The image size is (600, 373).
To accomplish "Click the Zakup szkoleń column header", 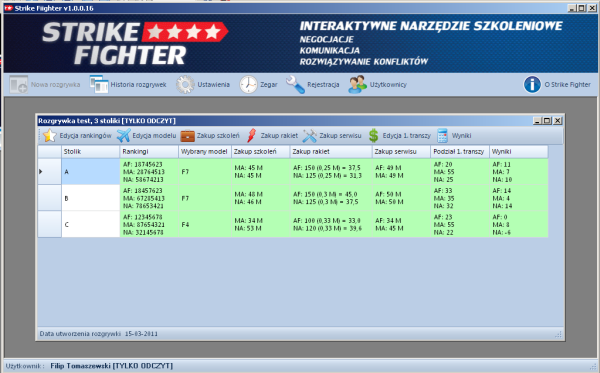I will point(261,151).
